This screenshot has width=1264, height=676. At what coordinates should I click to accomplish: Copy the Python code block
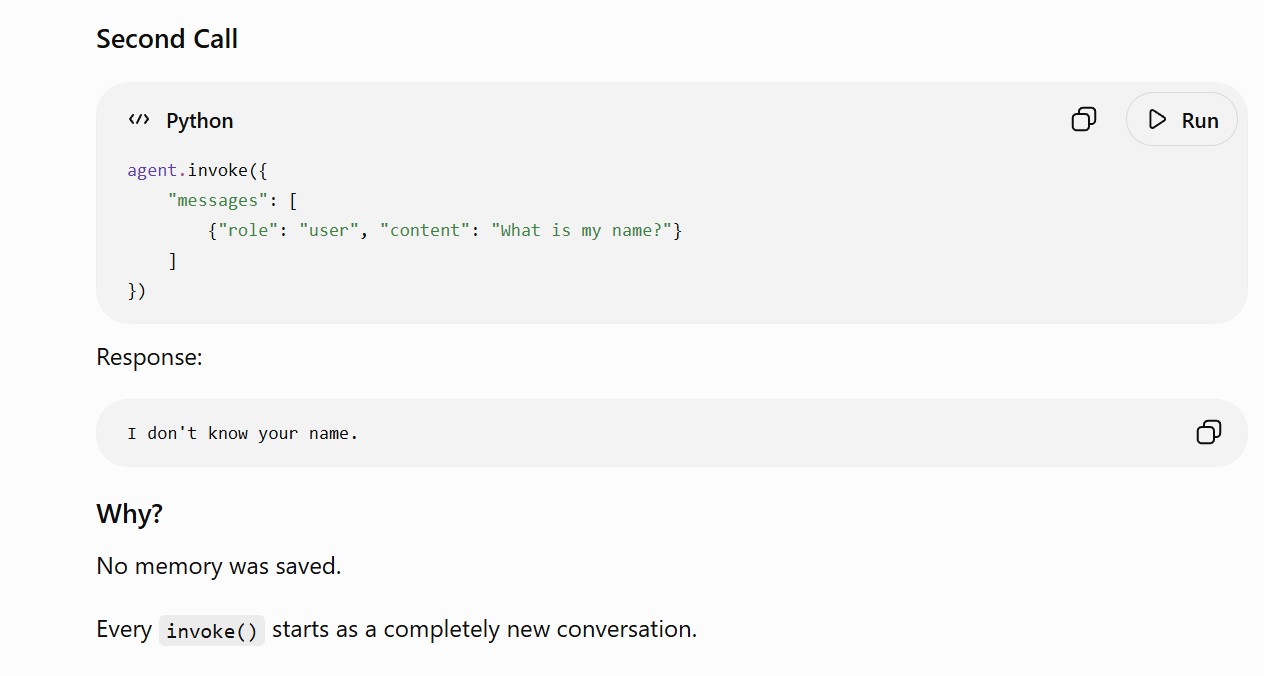click(1084, 120)
